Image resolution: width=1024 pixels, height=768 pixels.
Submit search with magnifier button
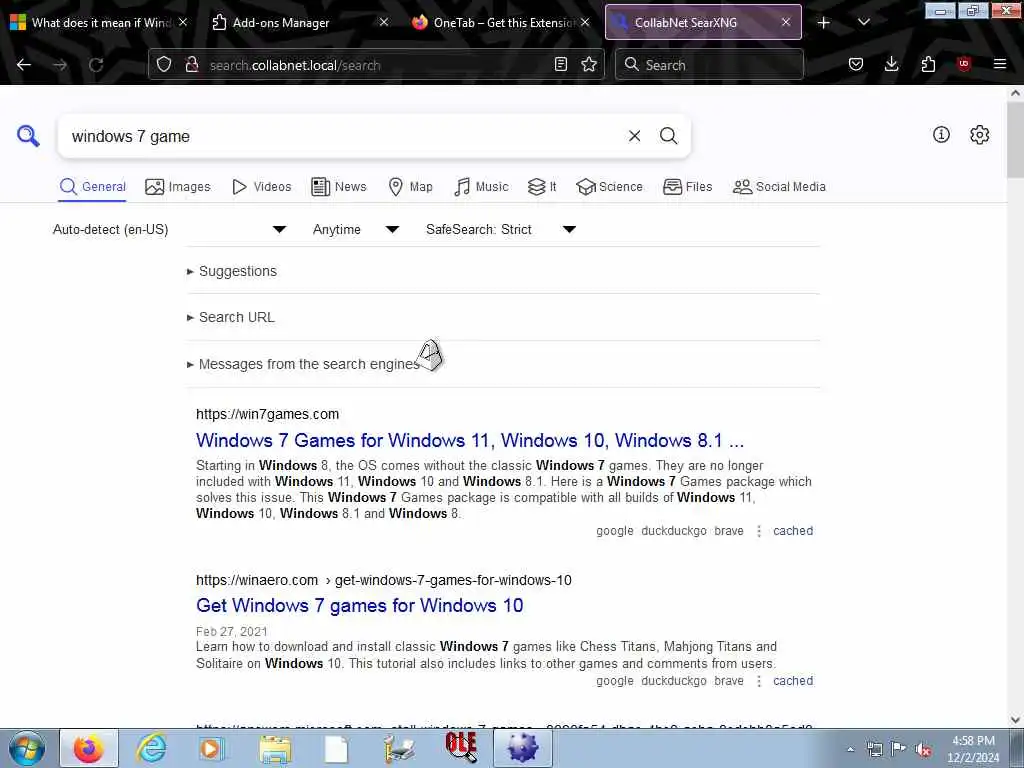pyautogui.click(x=668, y=136)
